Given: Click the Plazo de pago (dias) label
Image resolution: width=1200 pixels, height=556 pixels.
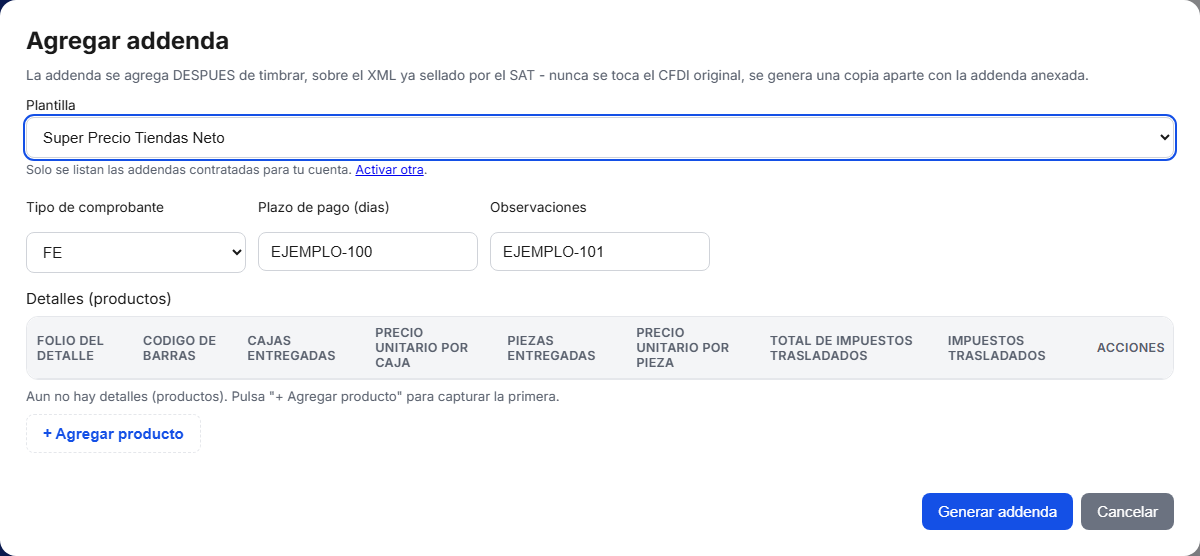Looking at the screenshot, I should pyautogui.click(x=324, y=207).
